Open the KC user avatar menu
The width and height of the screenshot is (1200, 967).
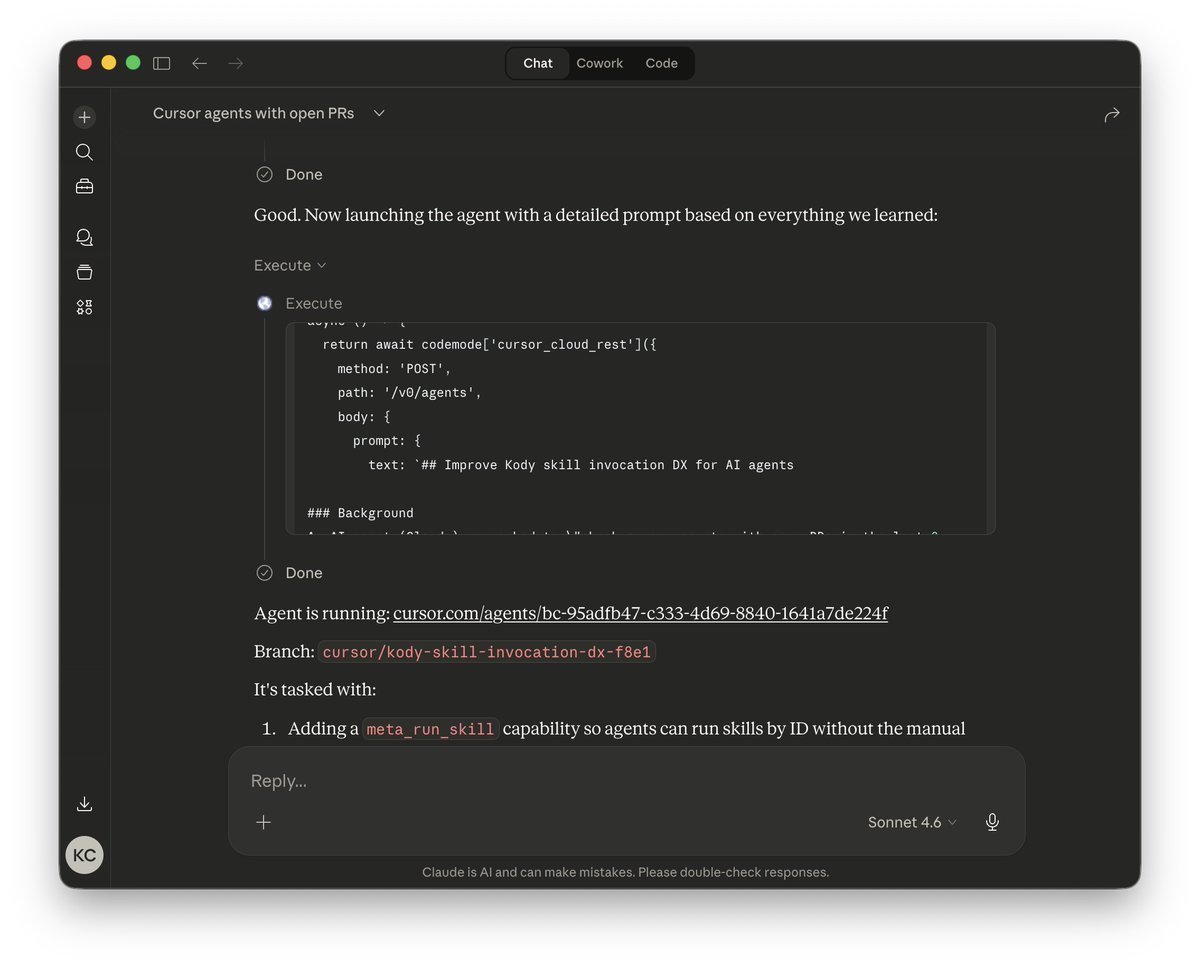(x=84, y=855)
